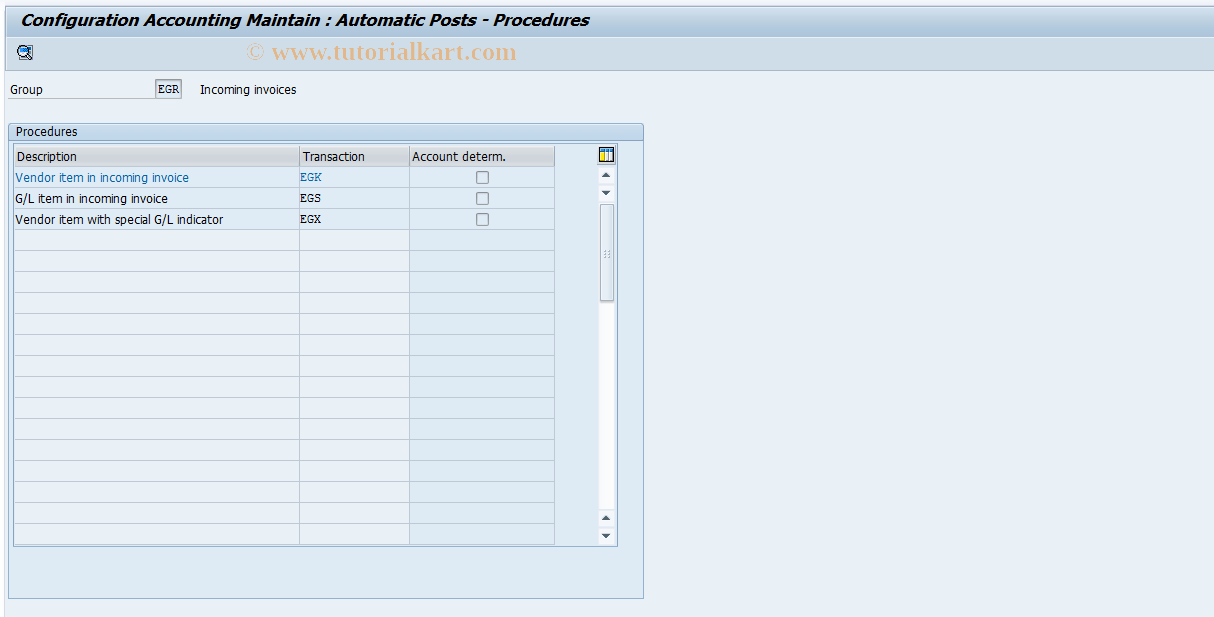Screen dimensions: 1214x617
Task: Click the Description column header
Action: click(156, 156)
